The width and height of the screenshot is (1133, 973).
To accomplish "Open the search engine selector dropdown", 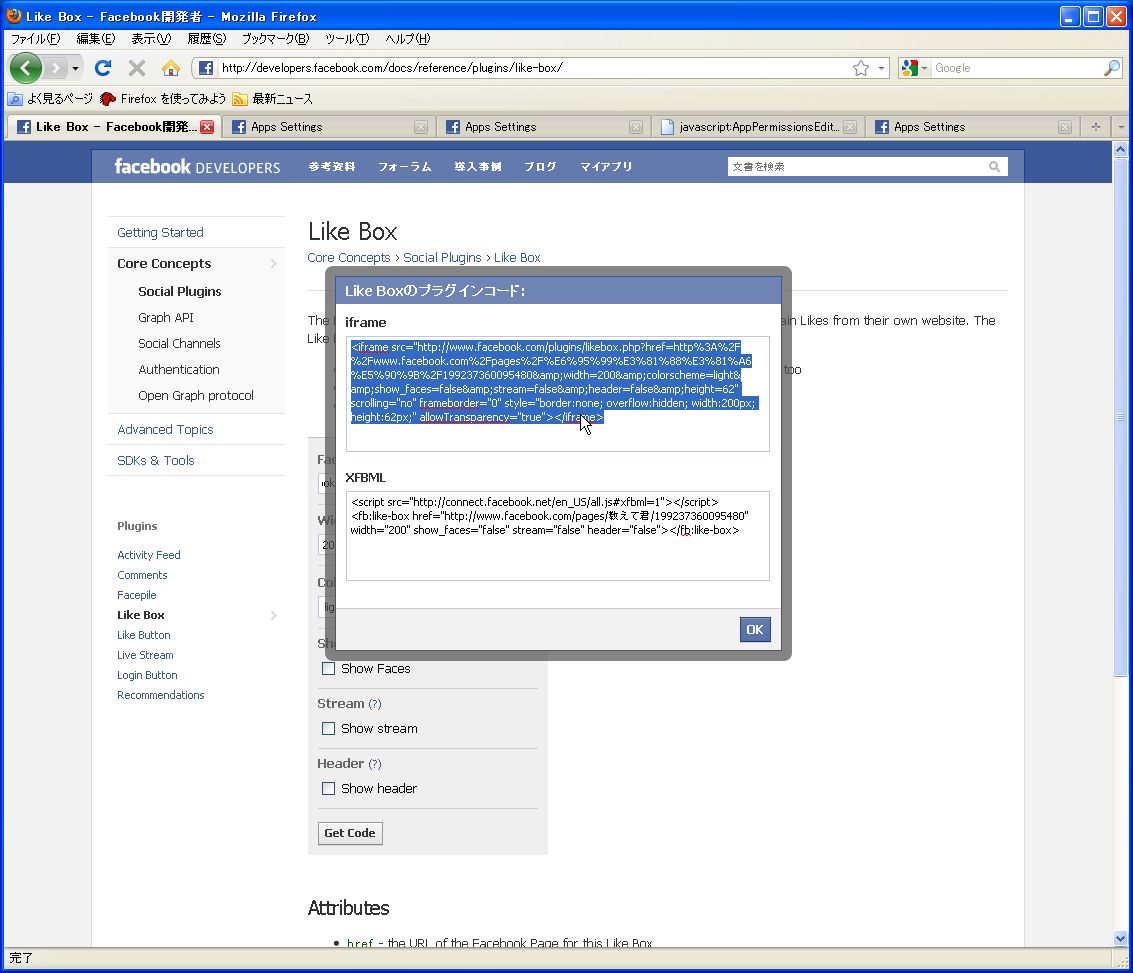I will [x=923, y=68].
